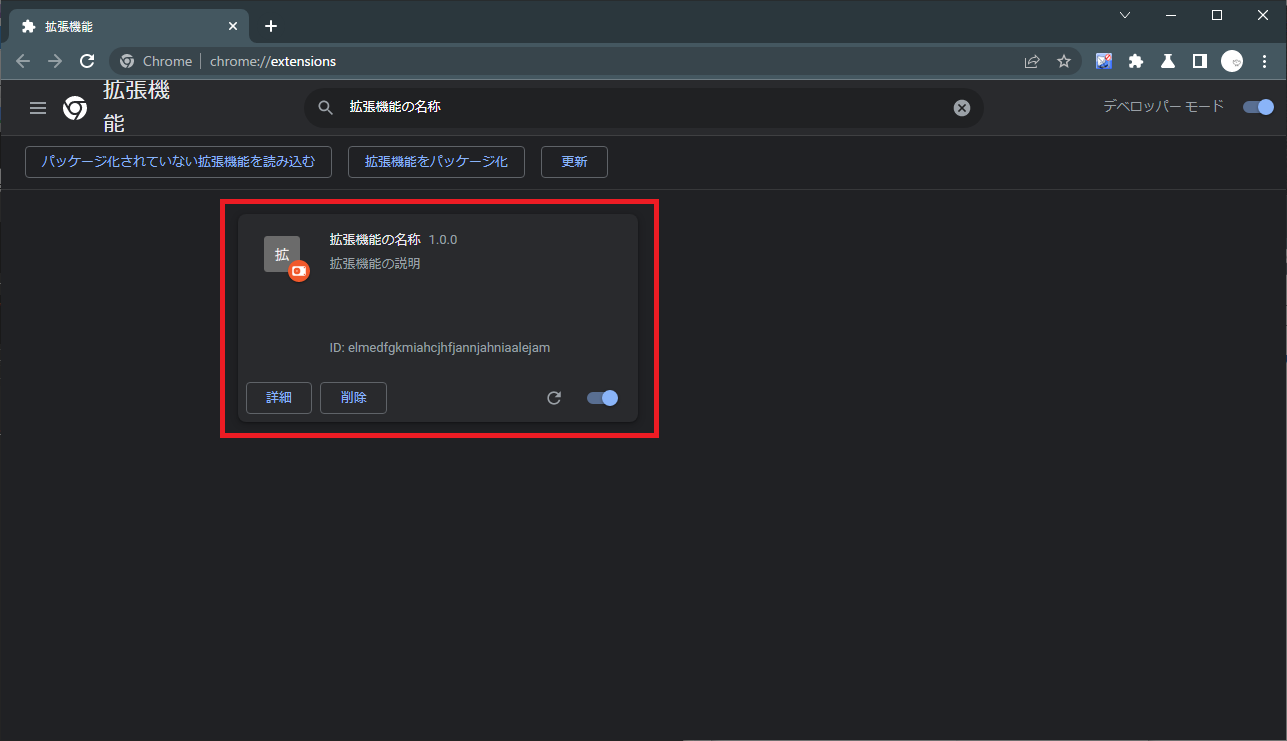Click the extension name 拡張機能の名称 in card
This screenshot has width=1287, height=741.
375,240
